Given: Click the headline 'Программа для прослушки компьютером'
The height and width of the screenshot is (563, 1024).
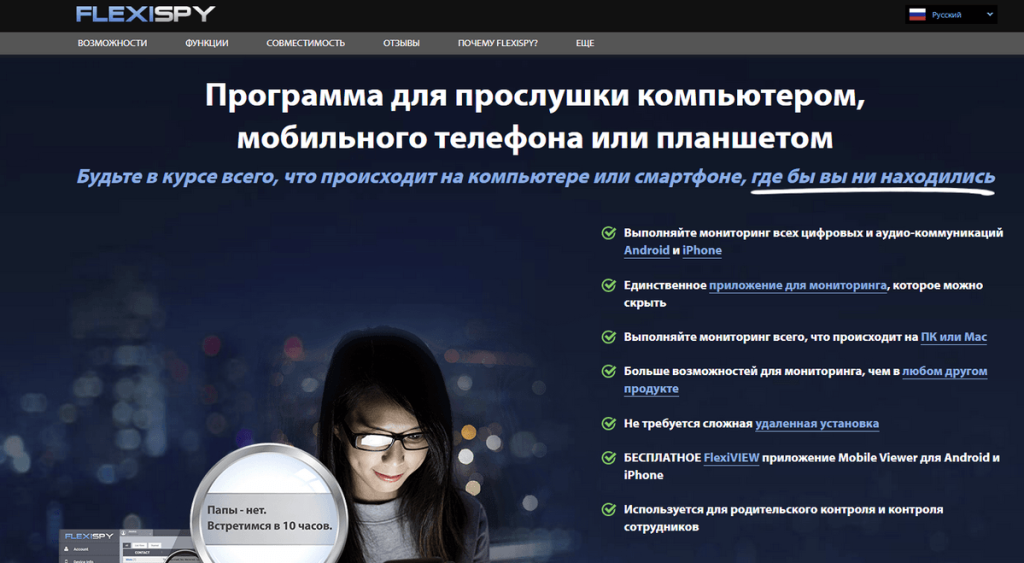Looking at the screenshot, I should coord(535,95).
